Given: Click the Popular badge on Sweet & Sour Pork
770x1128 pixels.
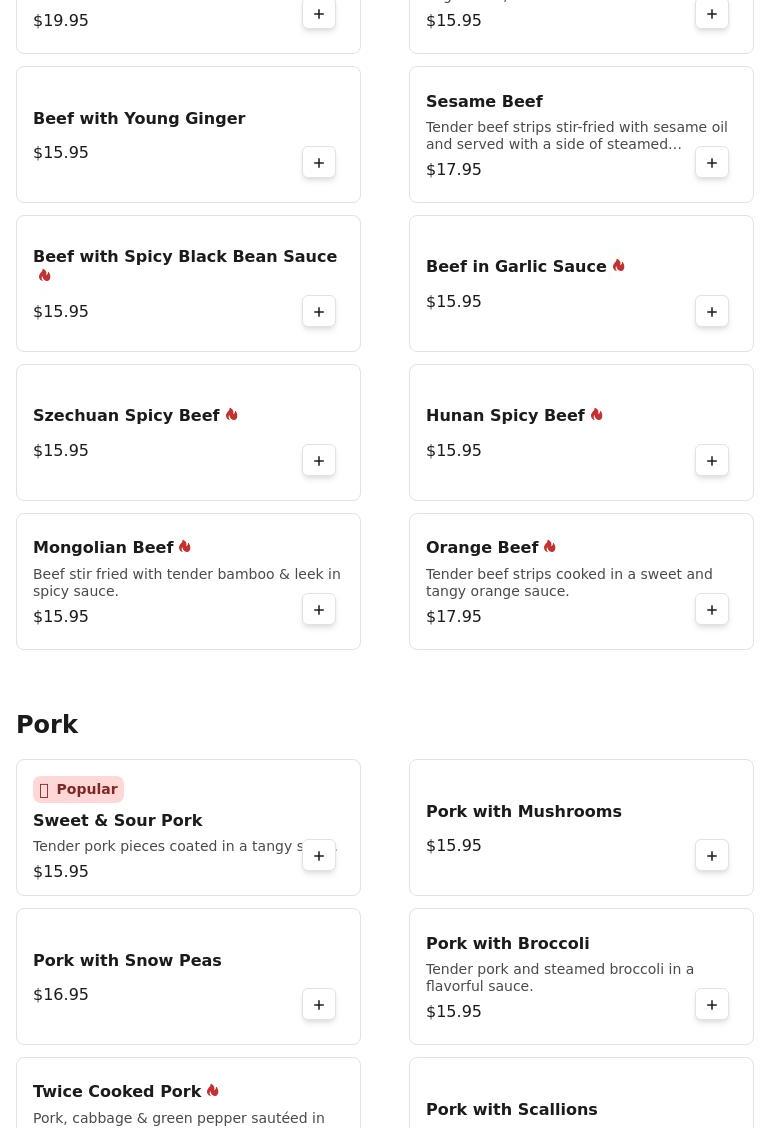Looking at the screenshot, I should [78, 790].
